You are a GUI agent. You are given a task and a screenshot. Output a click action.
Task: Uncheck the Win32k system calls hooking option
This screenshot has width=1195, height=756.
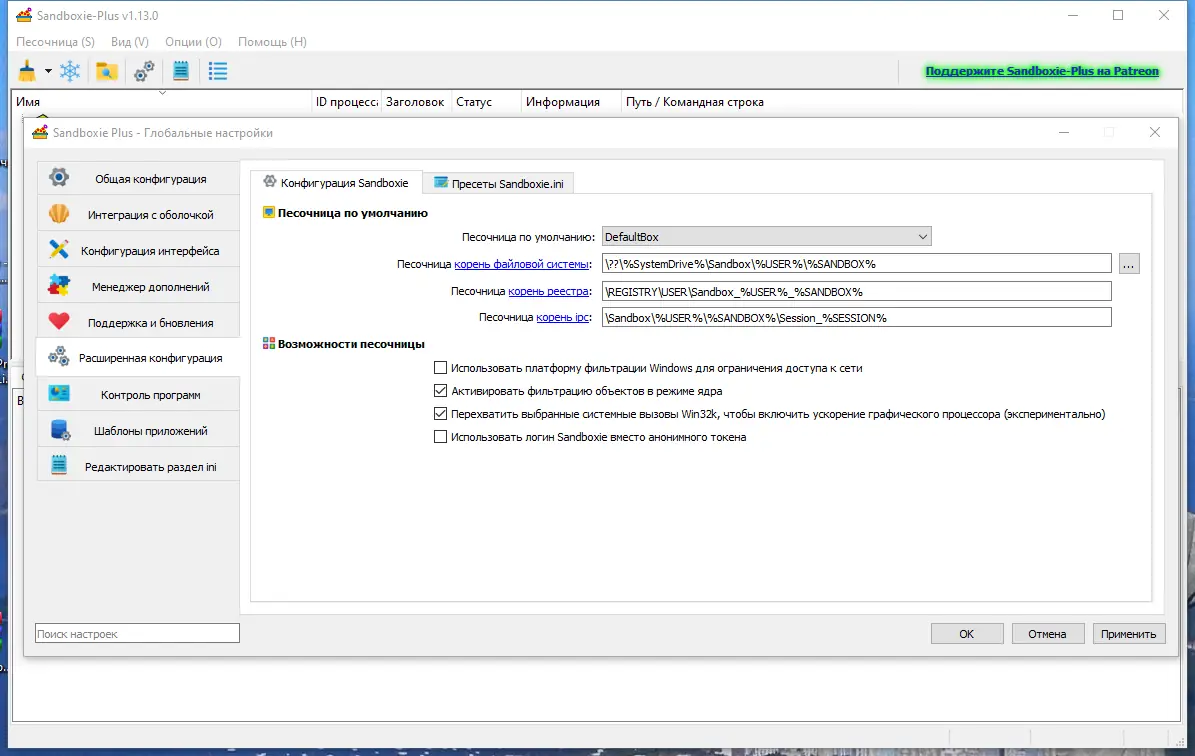click(441, 414)
